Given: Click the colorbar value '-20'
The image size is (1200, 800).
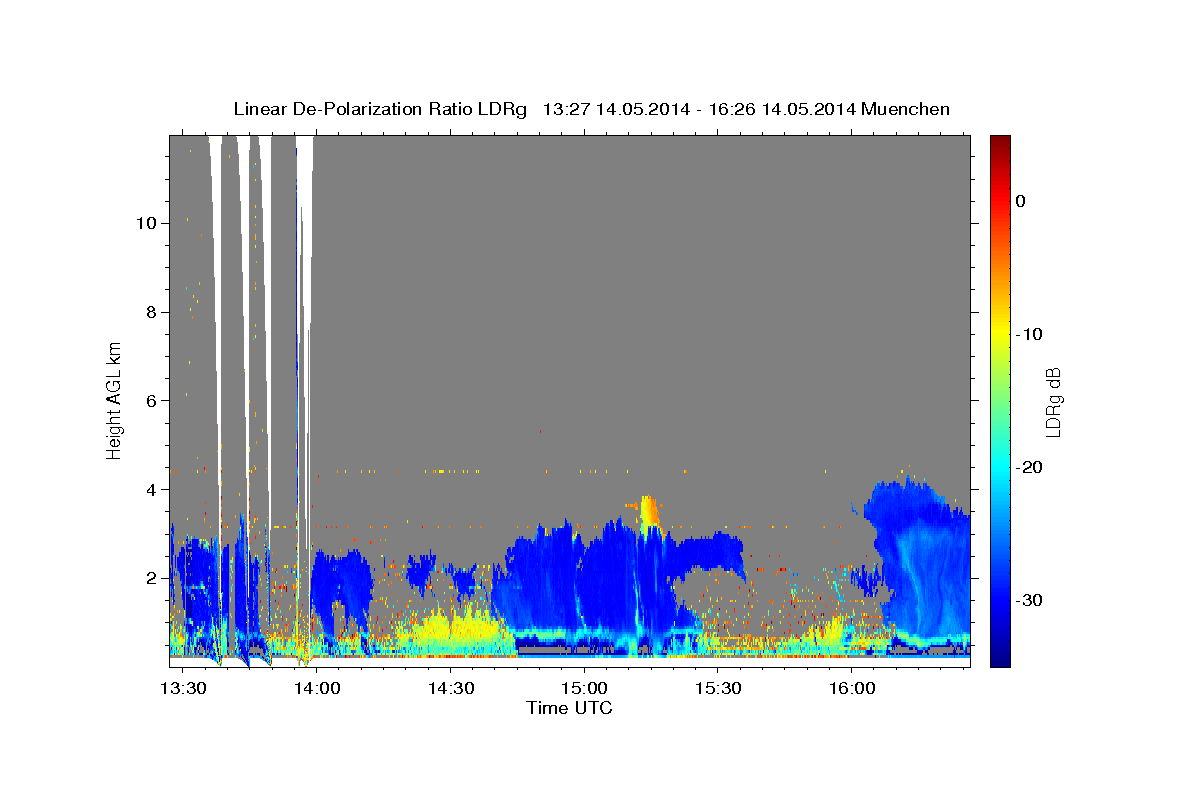Looking at the screenshot, I should [1030, 467].
